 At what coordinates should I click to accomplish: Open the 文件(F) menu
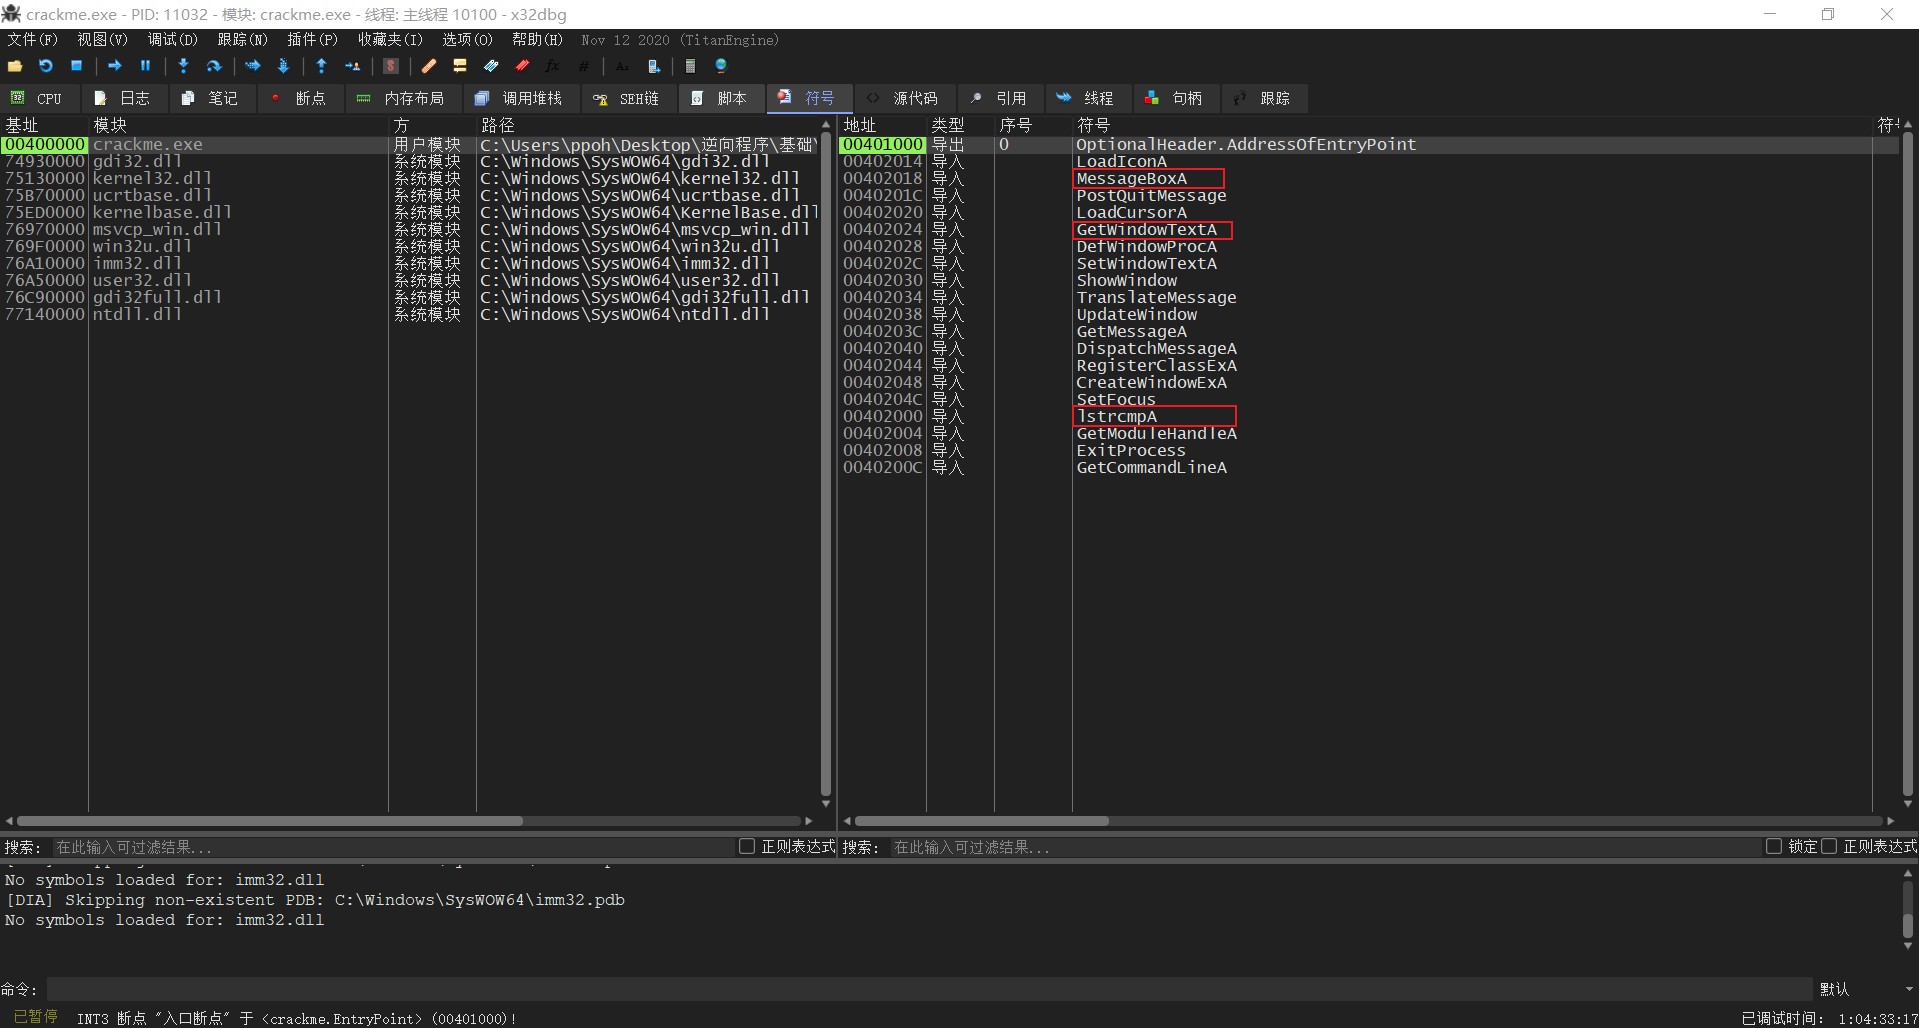pyautogui.click(x=33, y=40)
